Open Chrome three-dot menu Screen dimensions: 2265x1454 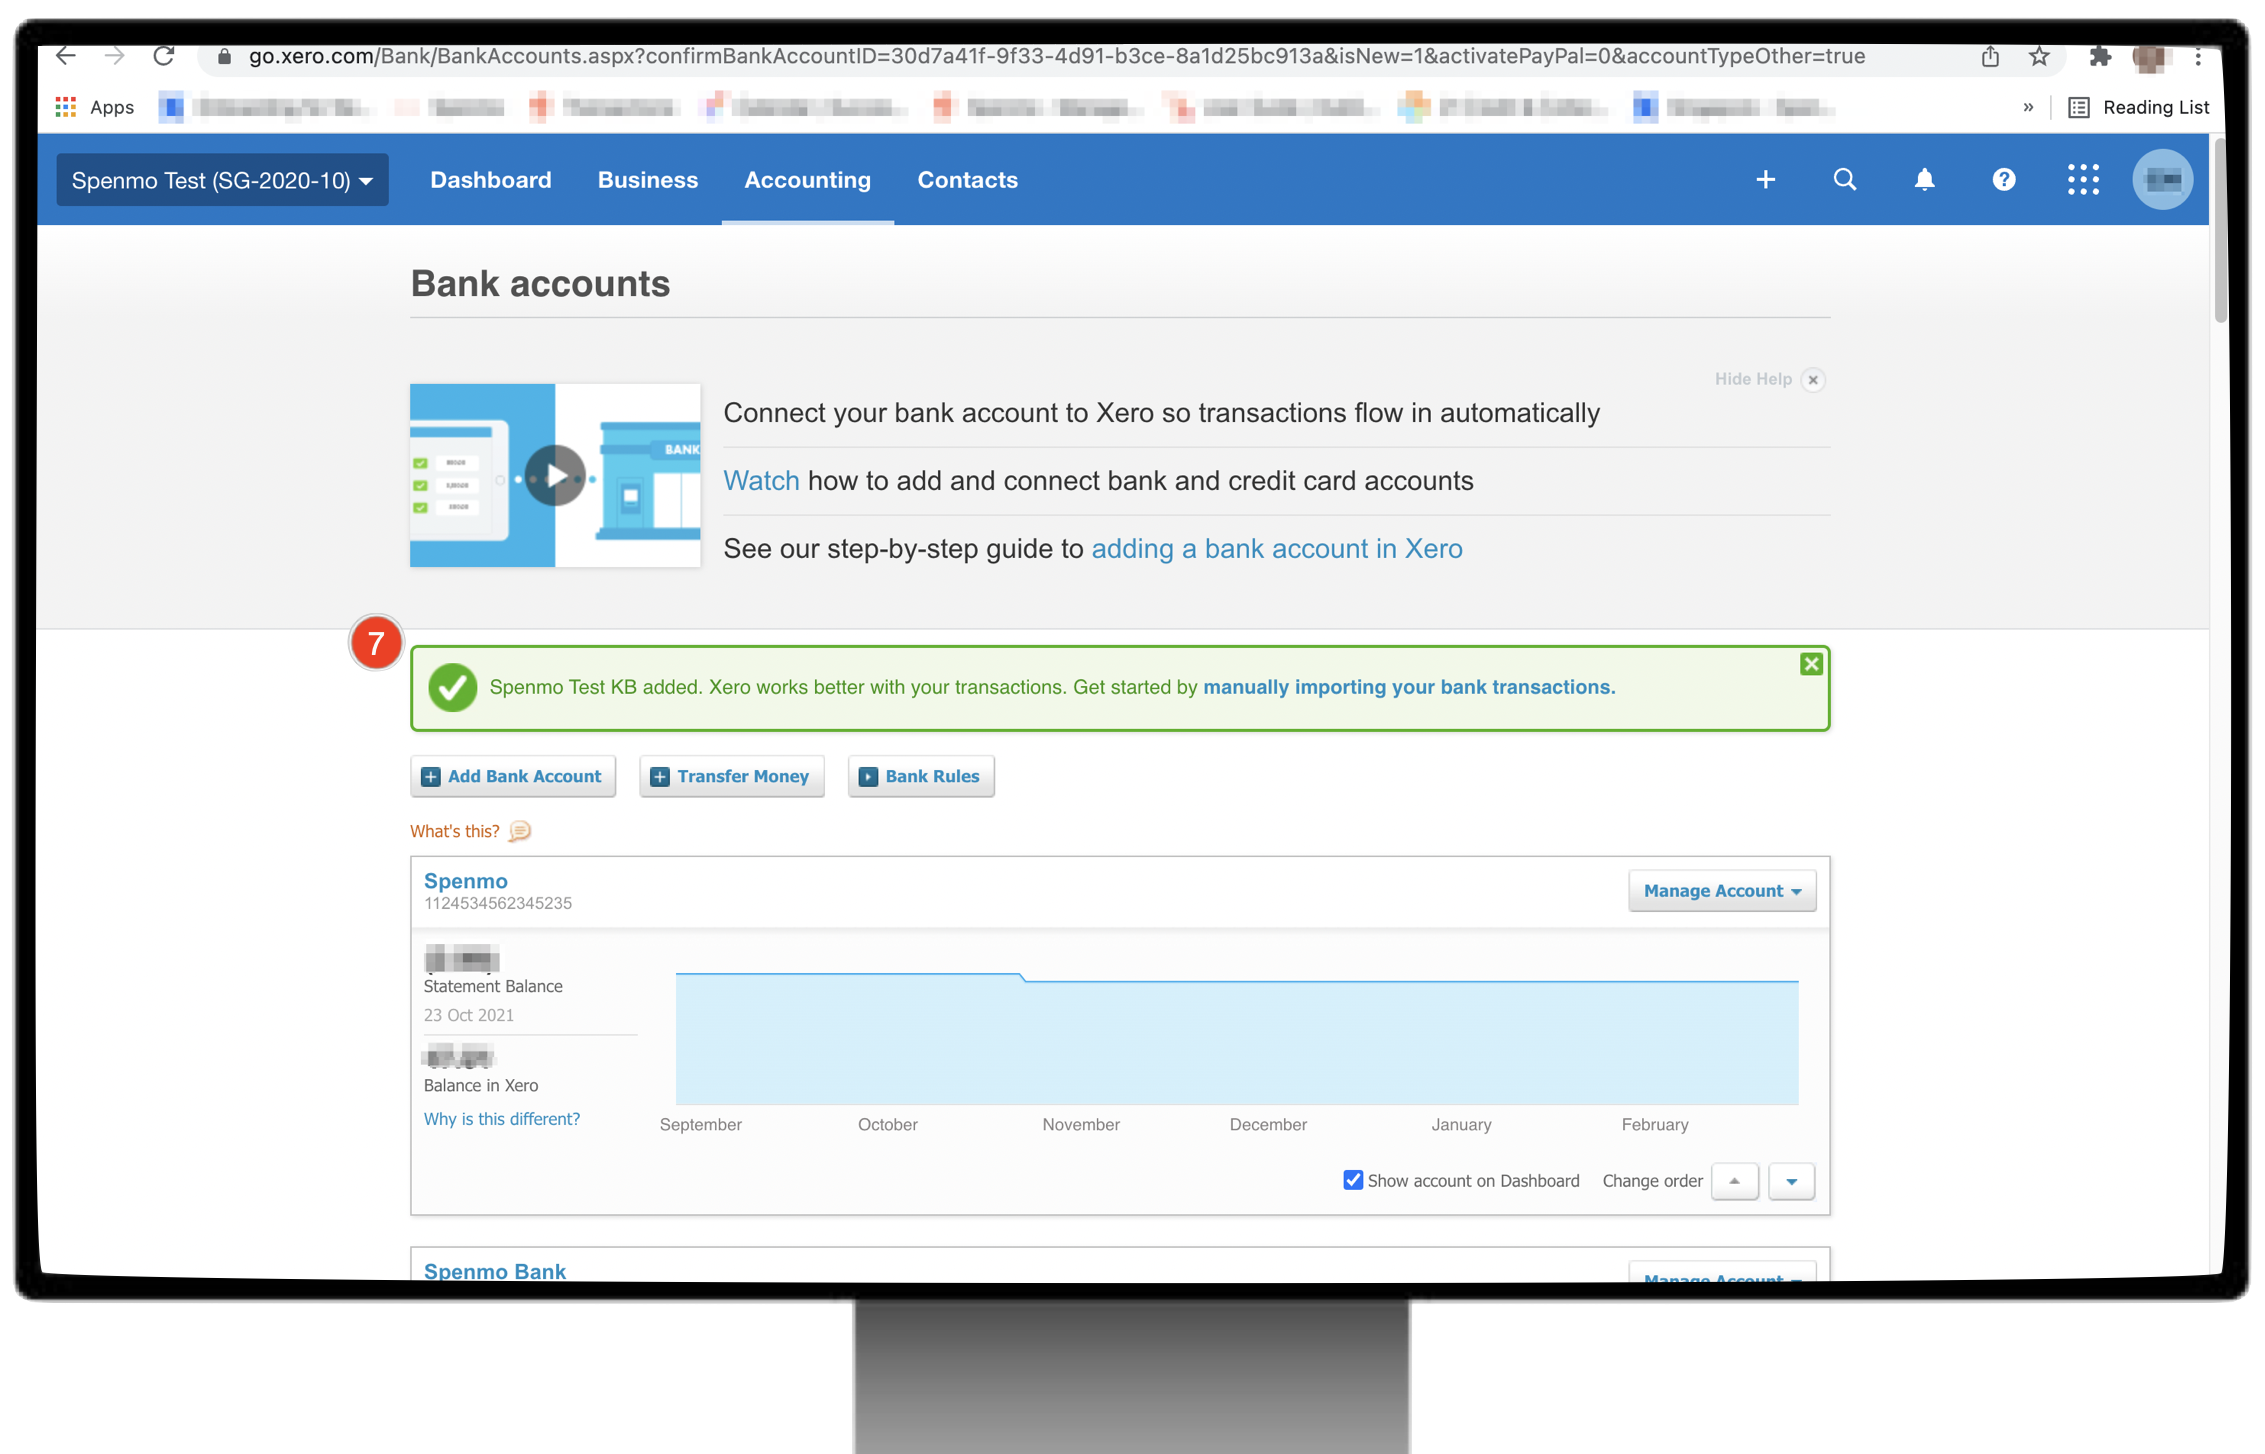[x=2198, y=57]
